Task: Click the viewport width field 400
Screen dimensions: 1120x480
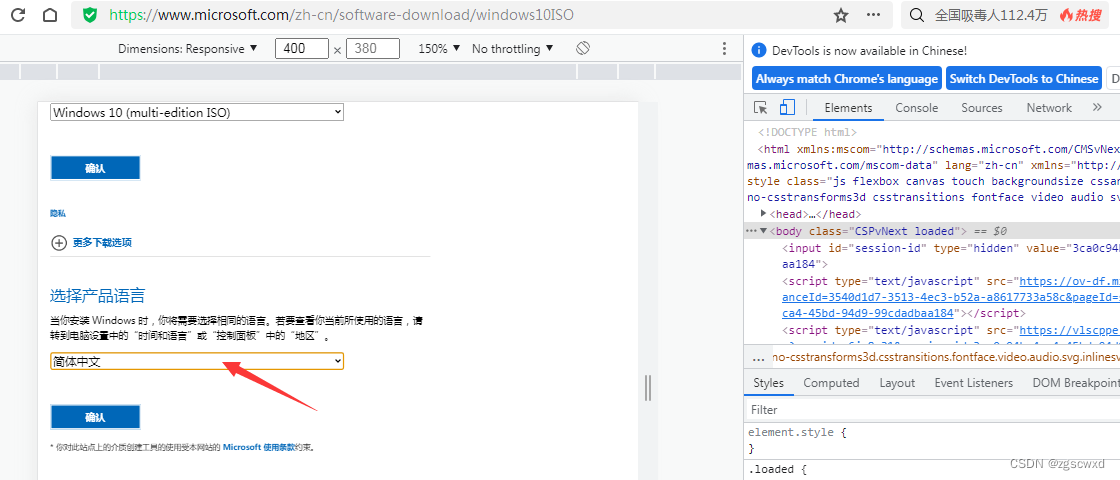Action: click(302, 49)
